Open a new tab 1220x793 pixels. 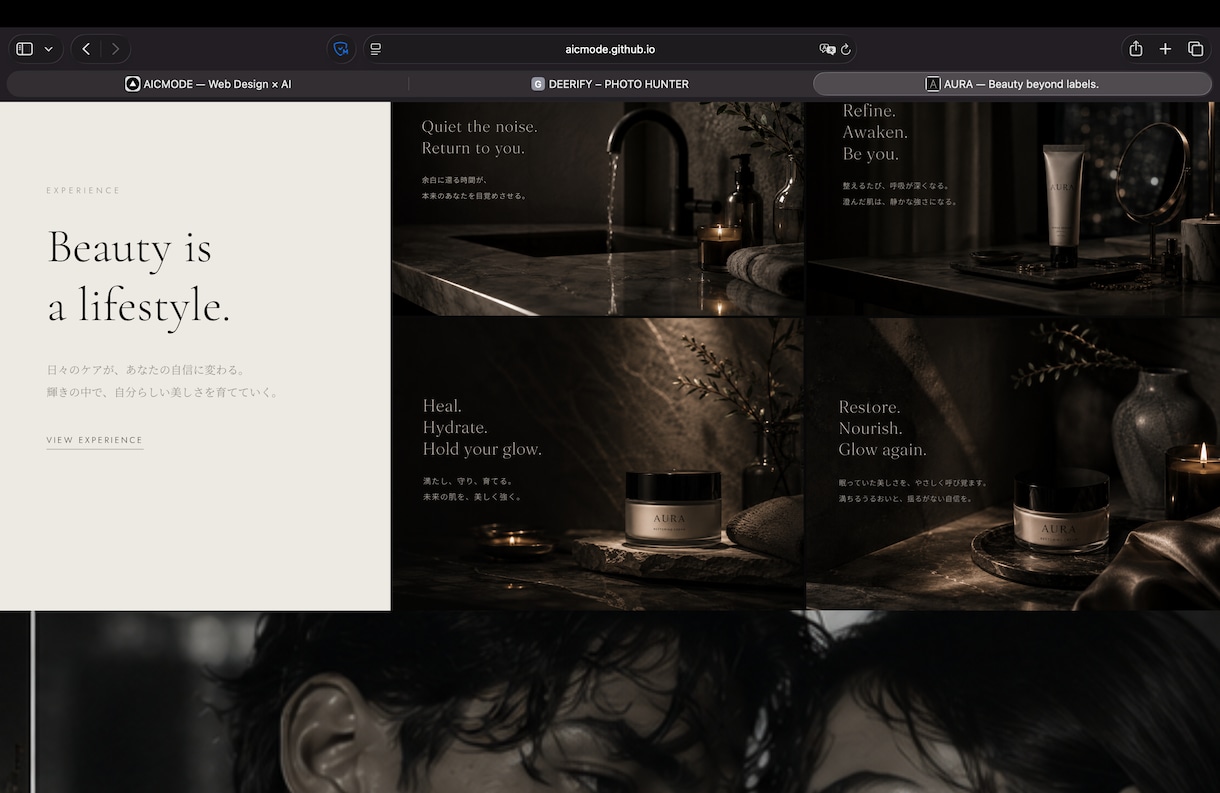(x=1165, y=49)
